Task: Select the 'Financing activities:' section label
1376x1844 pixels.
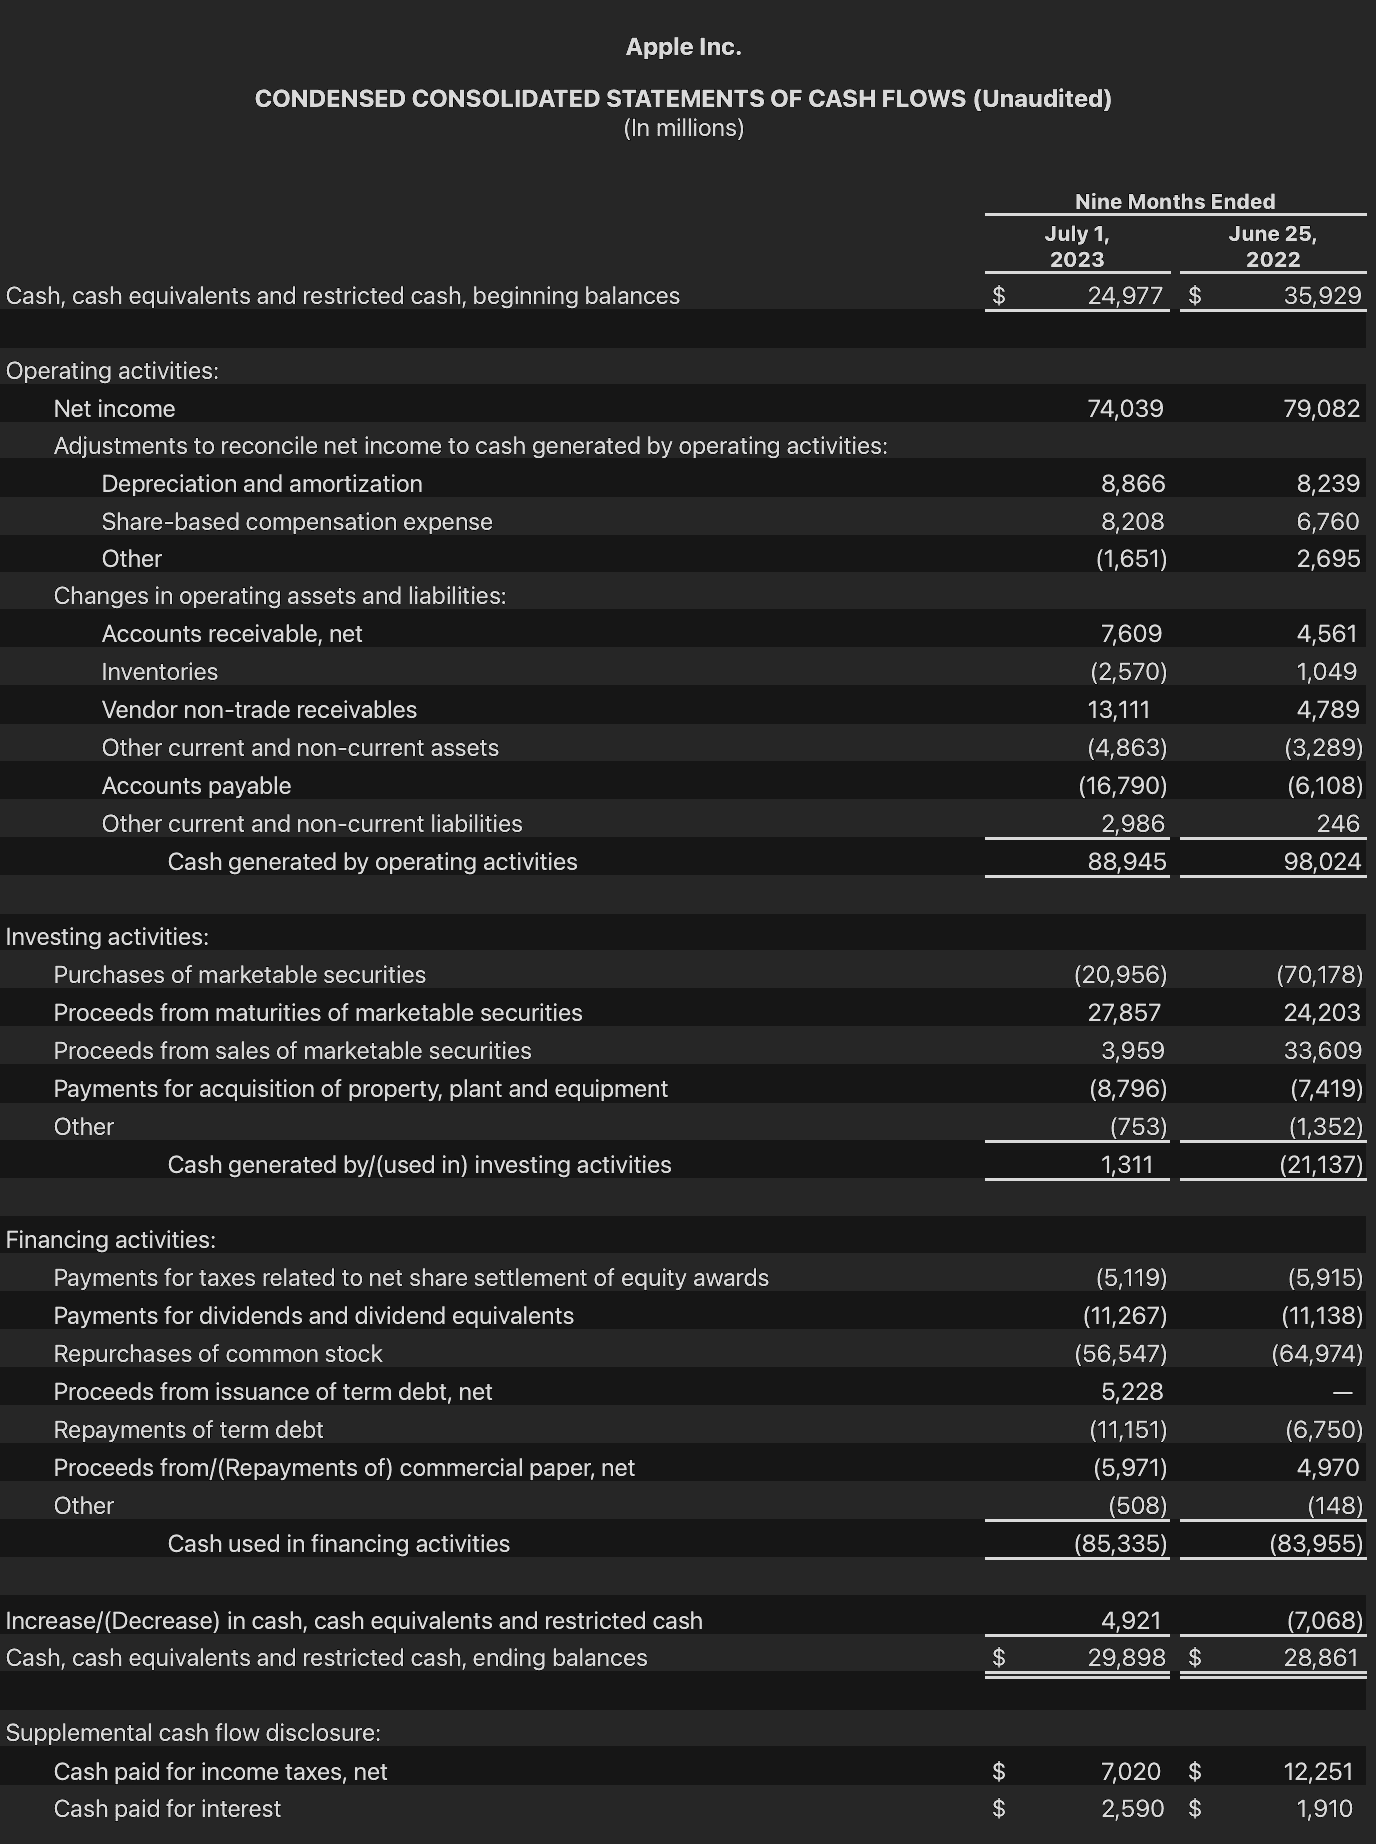Action: click(x=110, y=1240)
